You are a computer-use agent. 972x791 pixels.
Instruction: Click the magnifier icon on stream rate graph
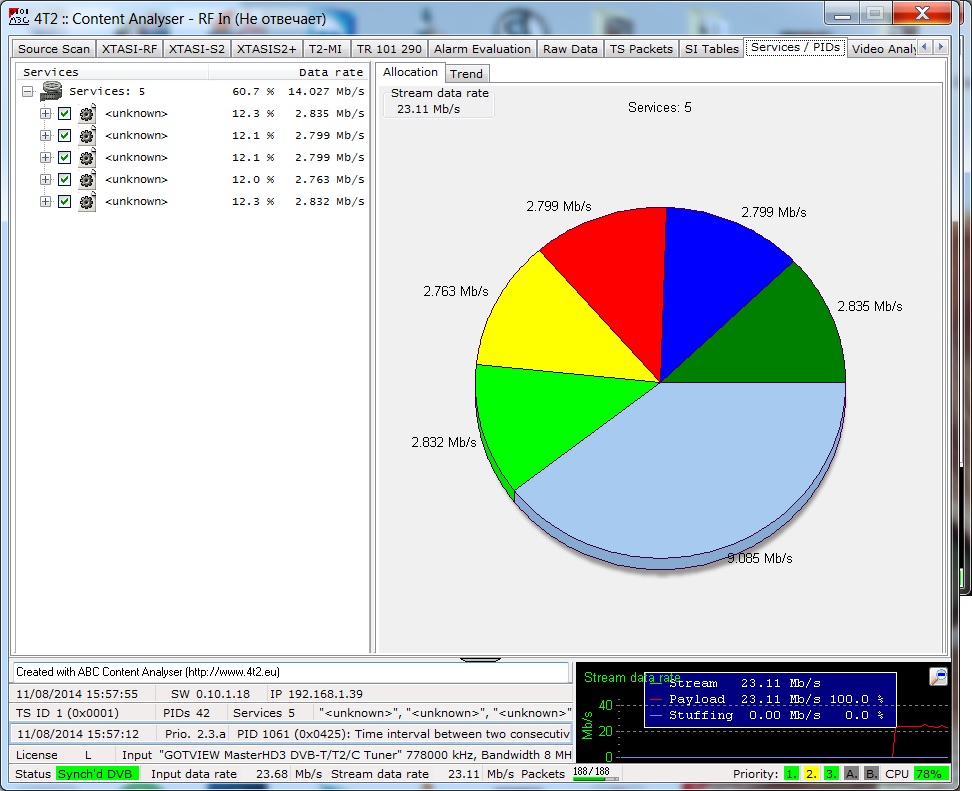(939, 676)
